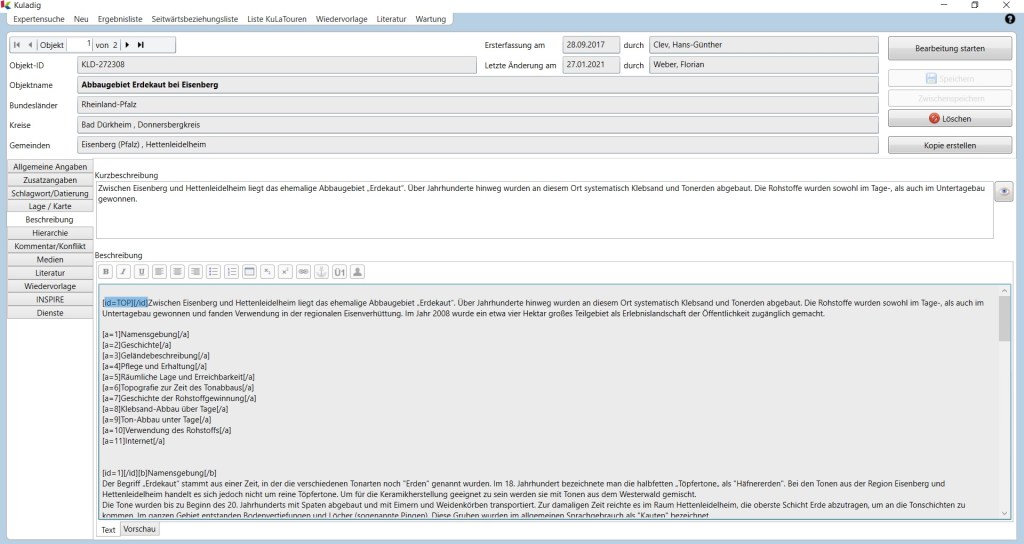Open the Expertensuche menu
Image resolution: width=1024 pixels, height=544 pixels.
40,19
